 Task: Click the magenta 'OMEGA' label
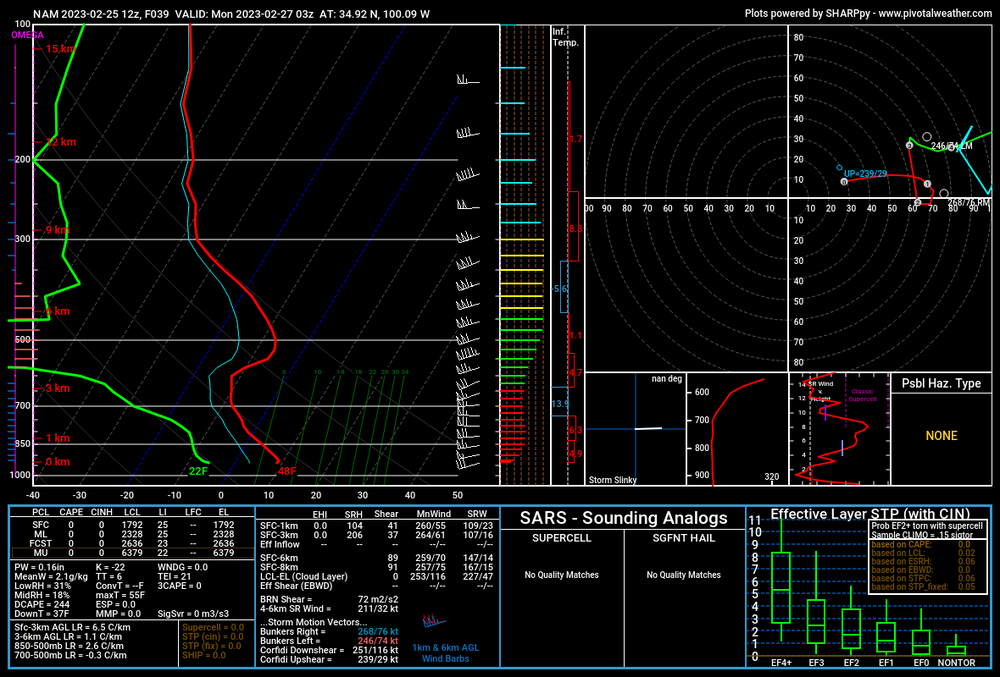click(x=27, y=35)
